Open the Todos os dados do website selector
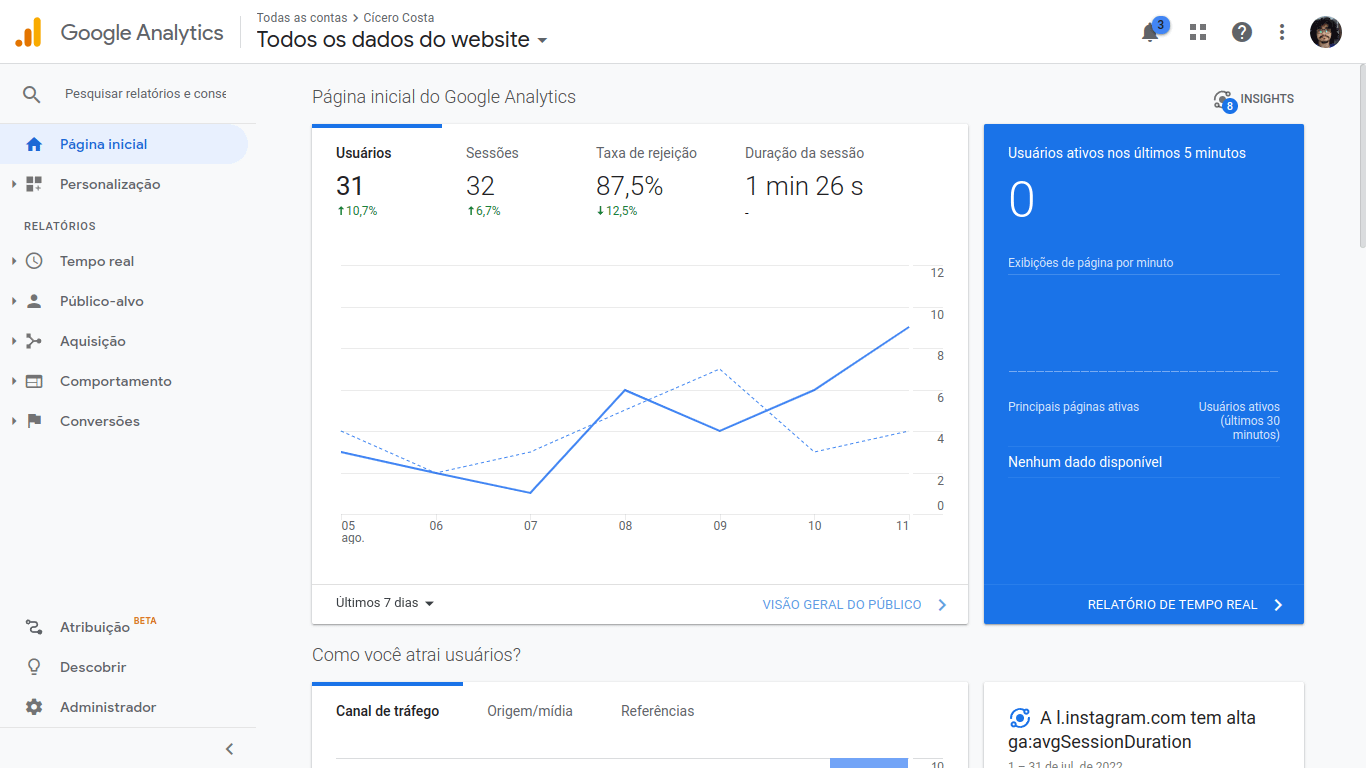The height and width of the screenshot is (768, 1366). [x=402, y=40]
